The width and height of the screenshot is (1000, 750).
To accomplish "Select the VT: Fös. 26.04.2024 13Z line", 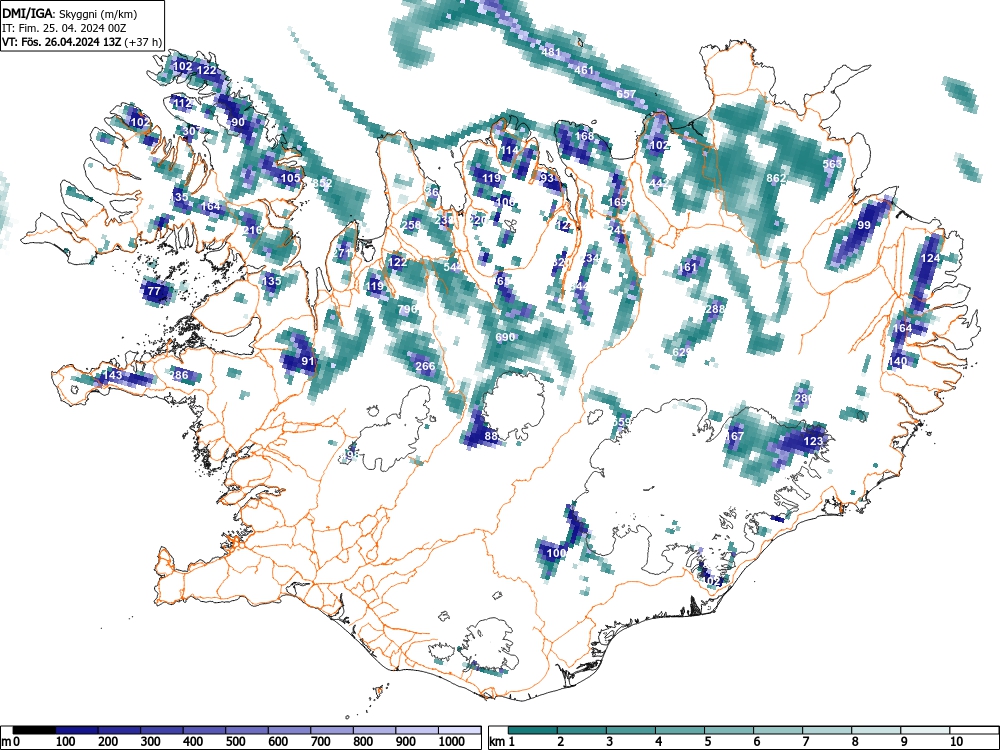I will pos(82,42).
